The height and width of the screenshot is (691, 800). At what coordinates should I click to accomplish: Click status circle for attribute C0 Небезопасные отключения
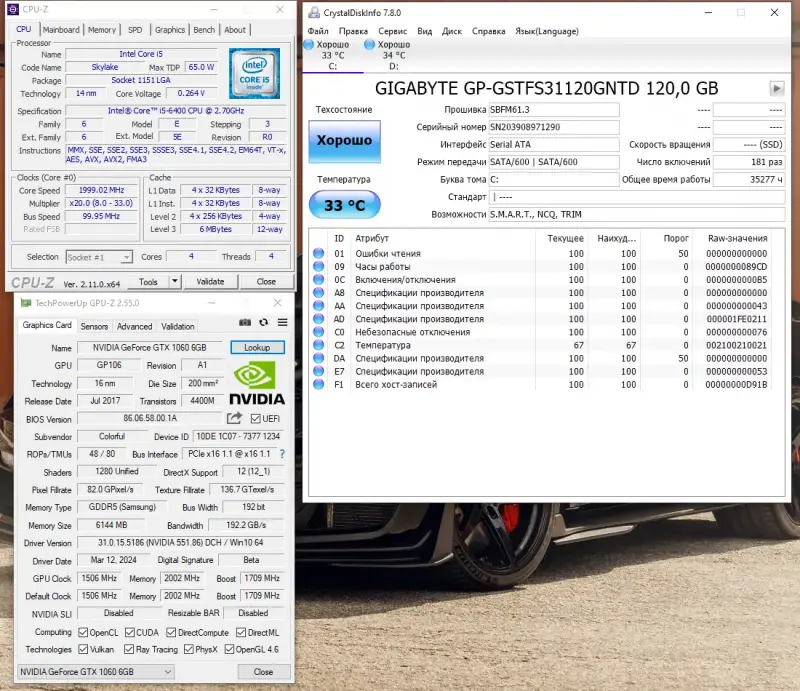click(318, 332)
